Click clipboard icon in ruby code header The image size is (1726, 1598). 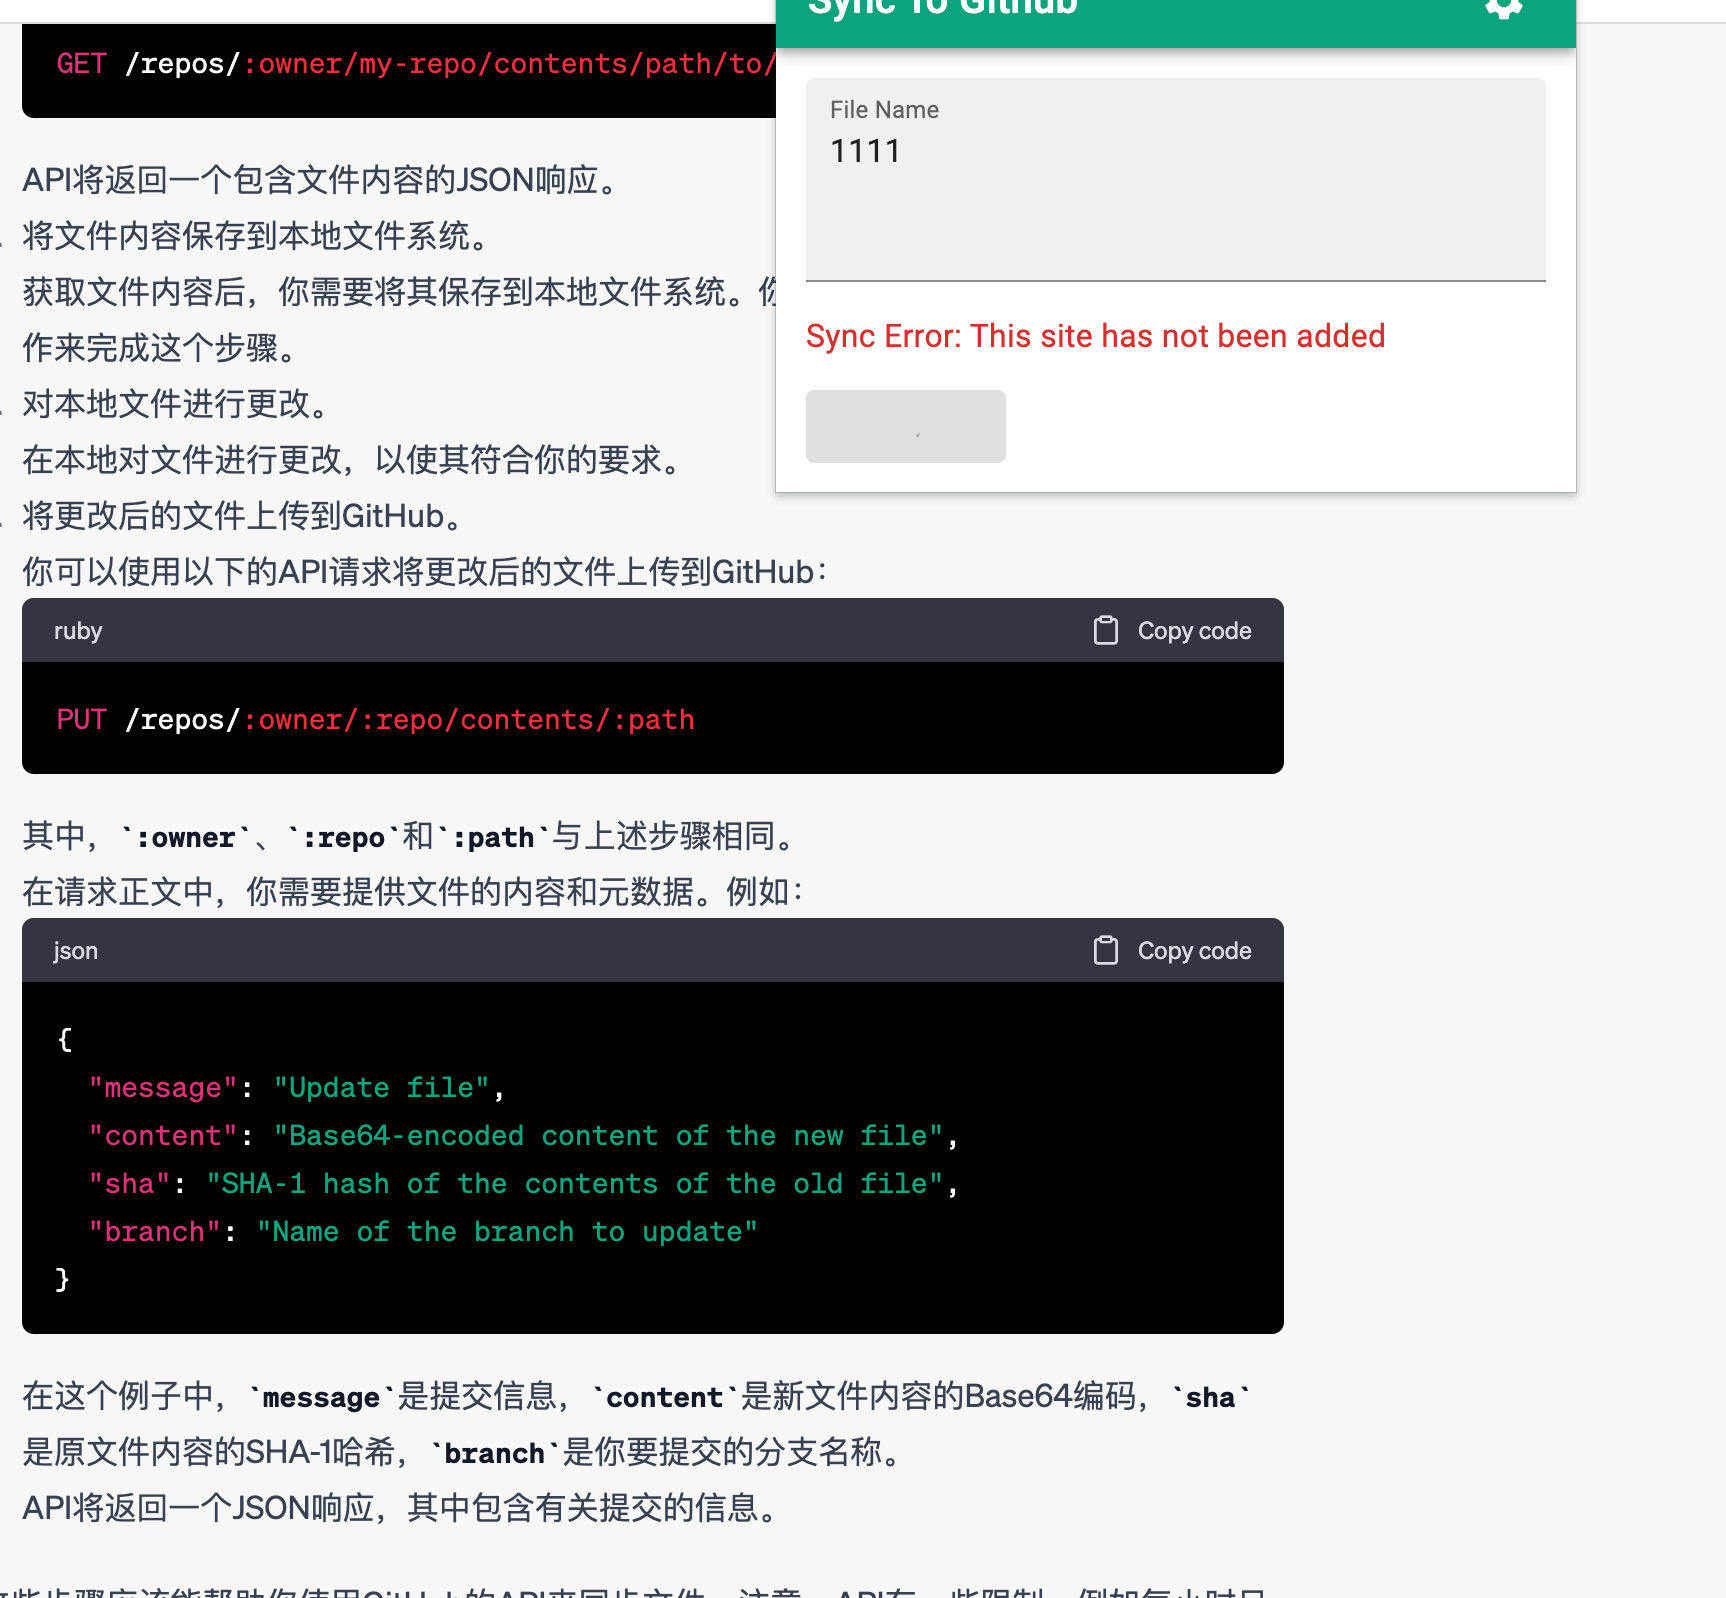[1106, 631]
